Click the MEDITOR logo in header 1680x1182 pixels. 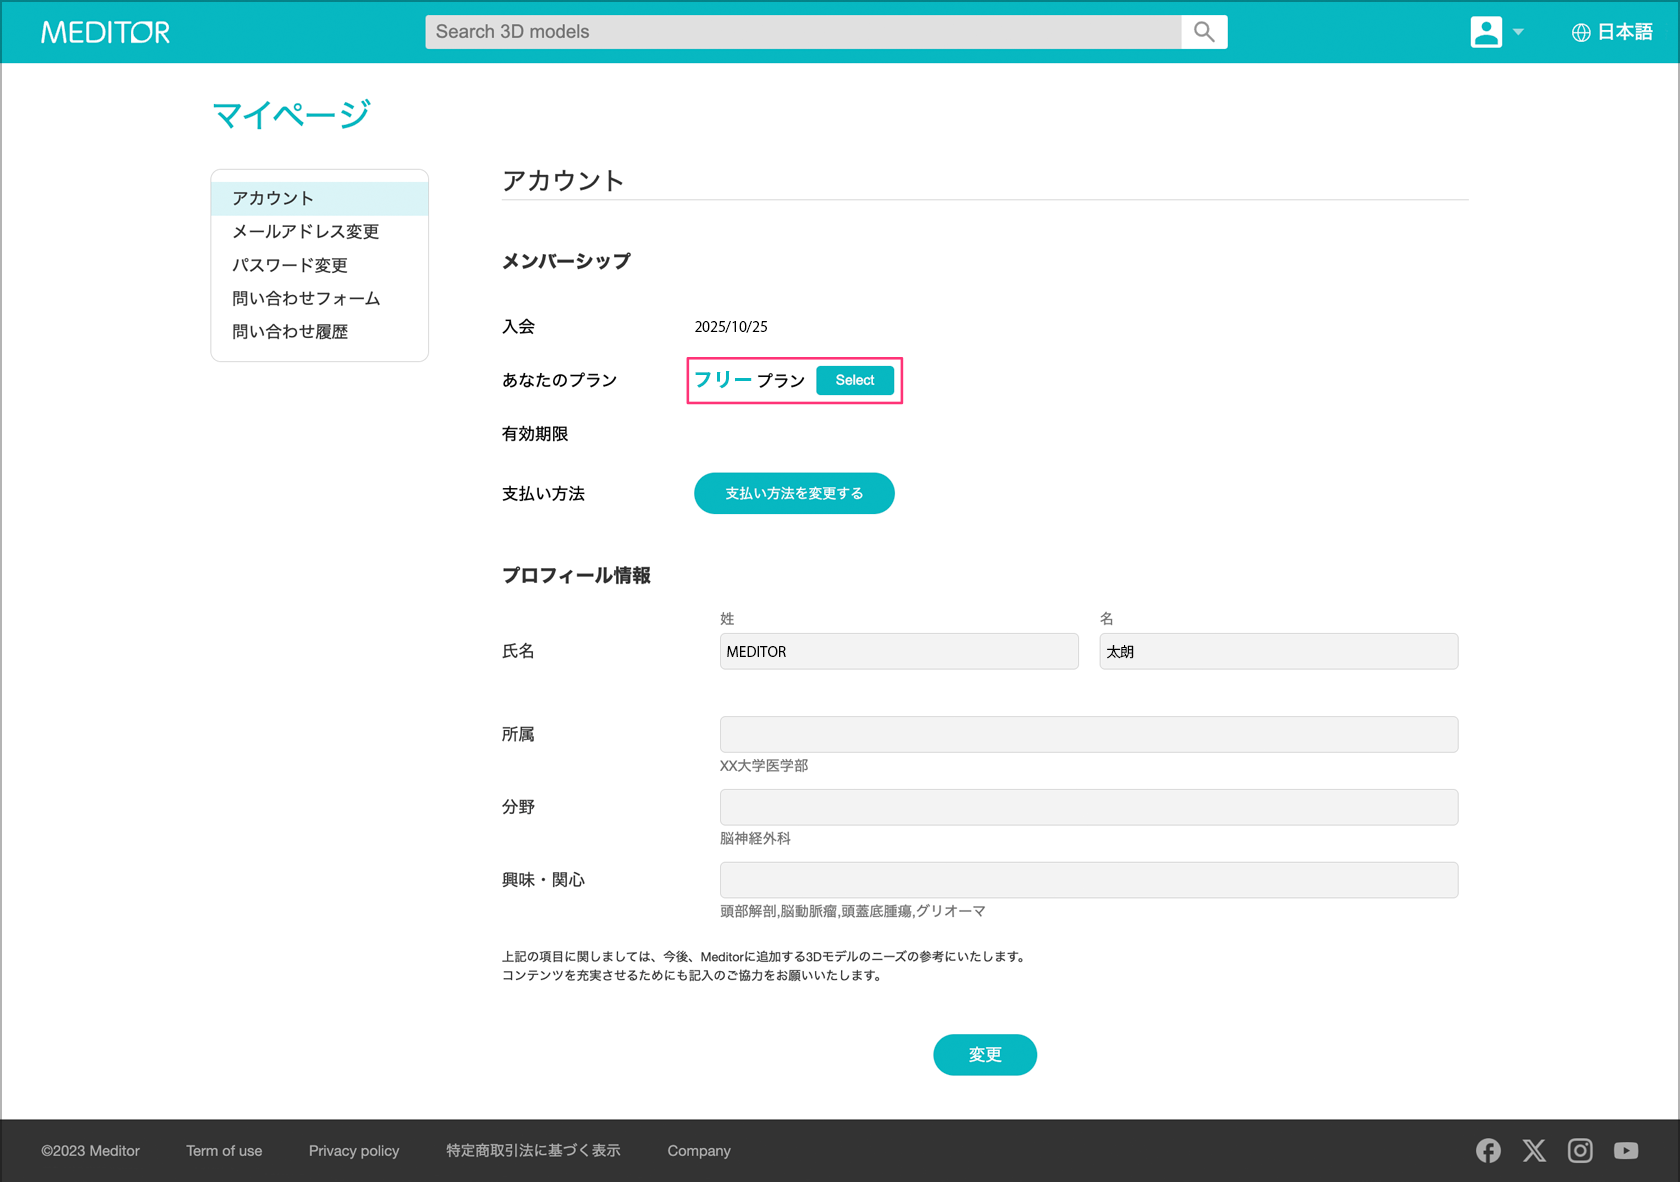pos(105,32)
